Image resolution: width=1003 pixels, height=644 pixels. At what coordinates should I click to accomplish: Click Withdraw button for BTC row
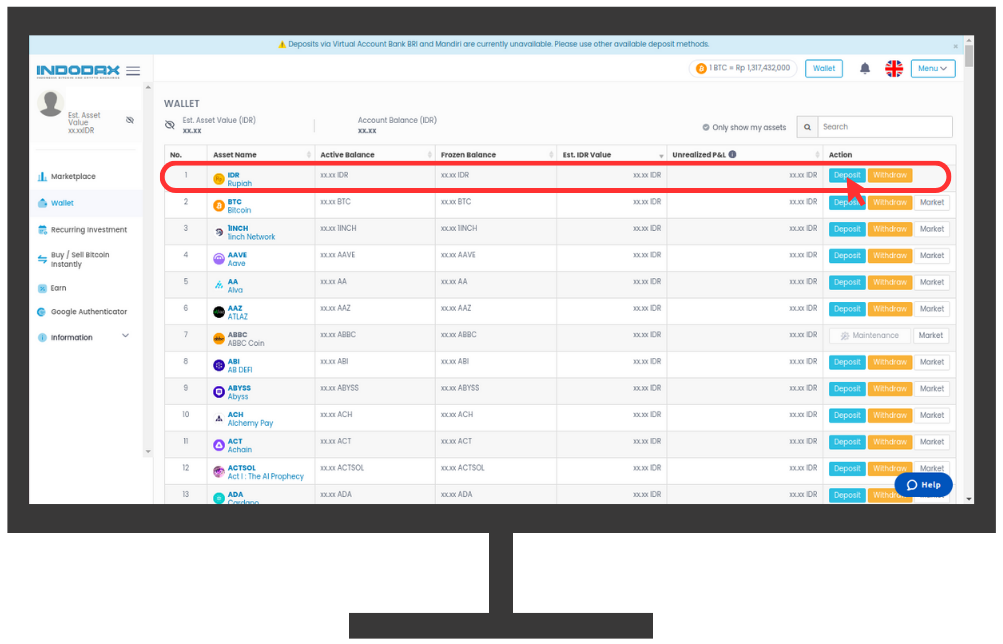pos(889,202)
